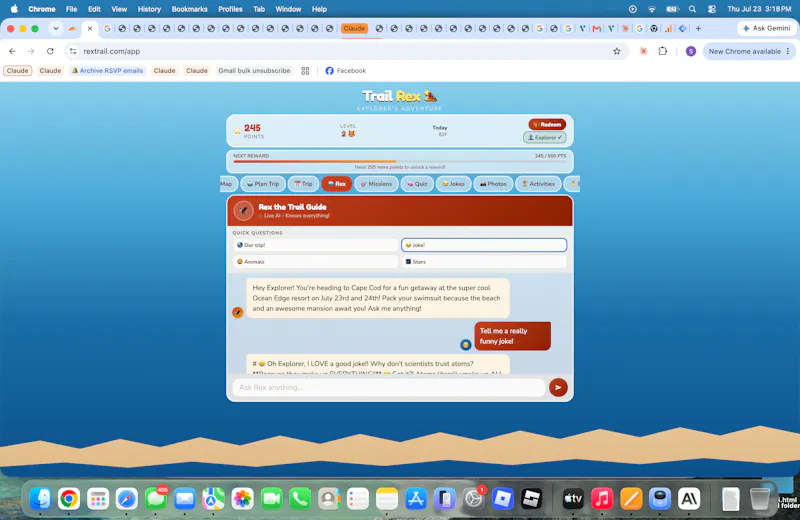Screen dimensions: 800x520
Task: Open Spotlight search in the menu bar
Action: tap(692, 9)
